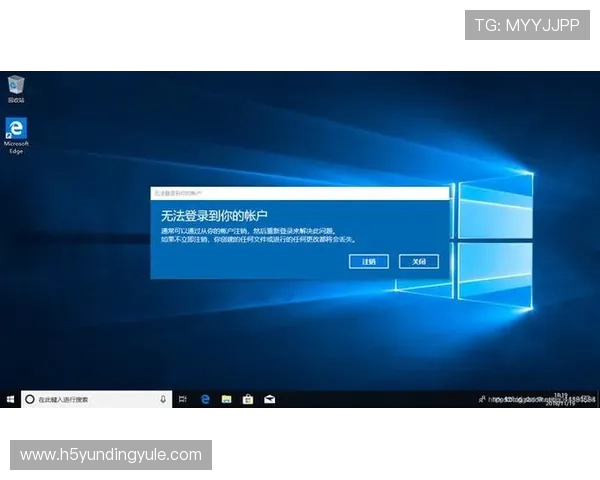Select the Microsoft Edge desktop shortcut

pos(16,131)
